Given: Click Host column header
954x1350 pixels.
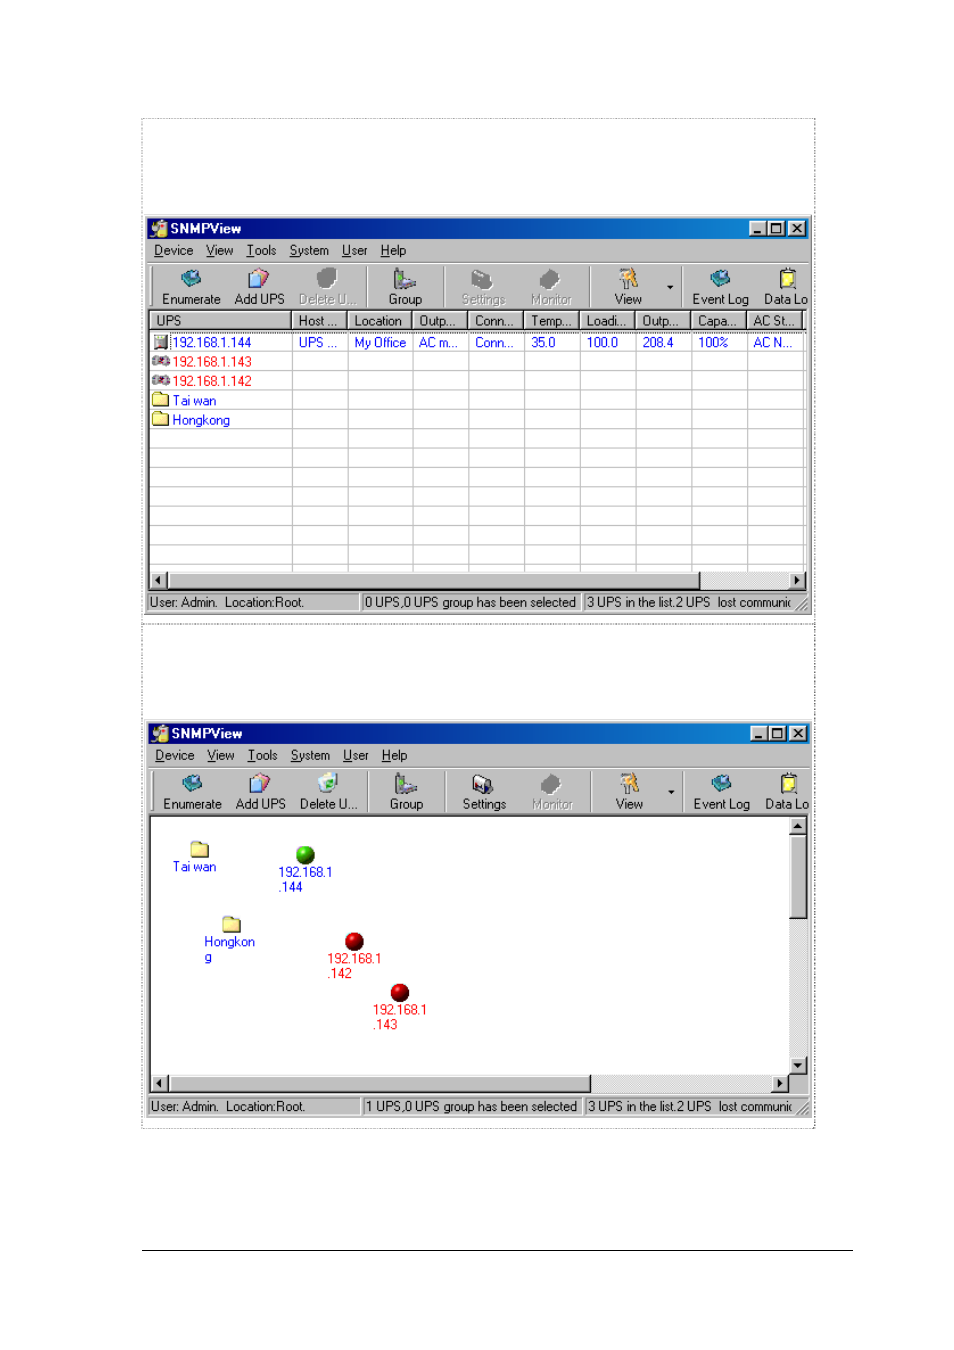Looking at the screenshot, I should tap(319, 321).
